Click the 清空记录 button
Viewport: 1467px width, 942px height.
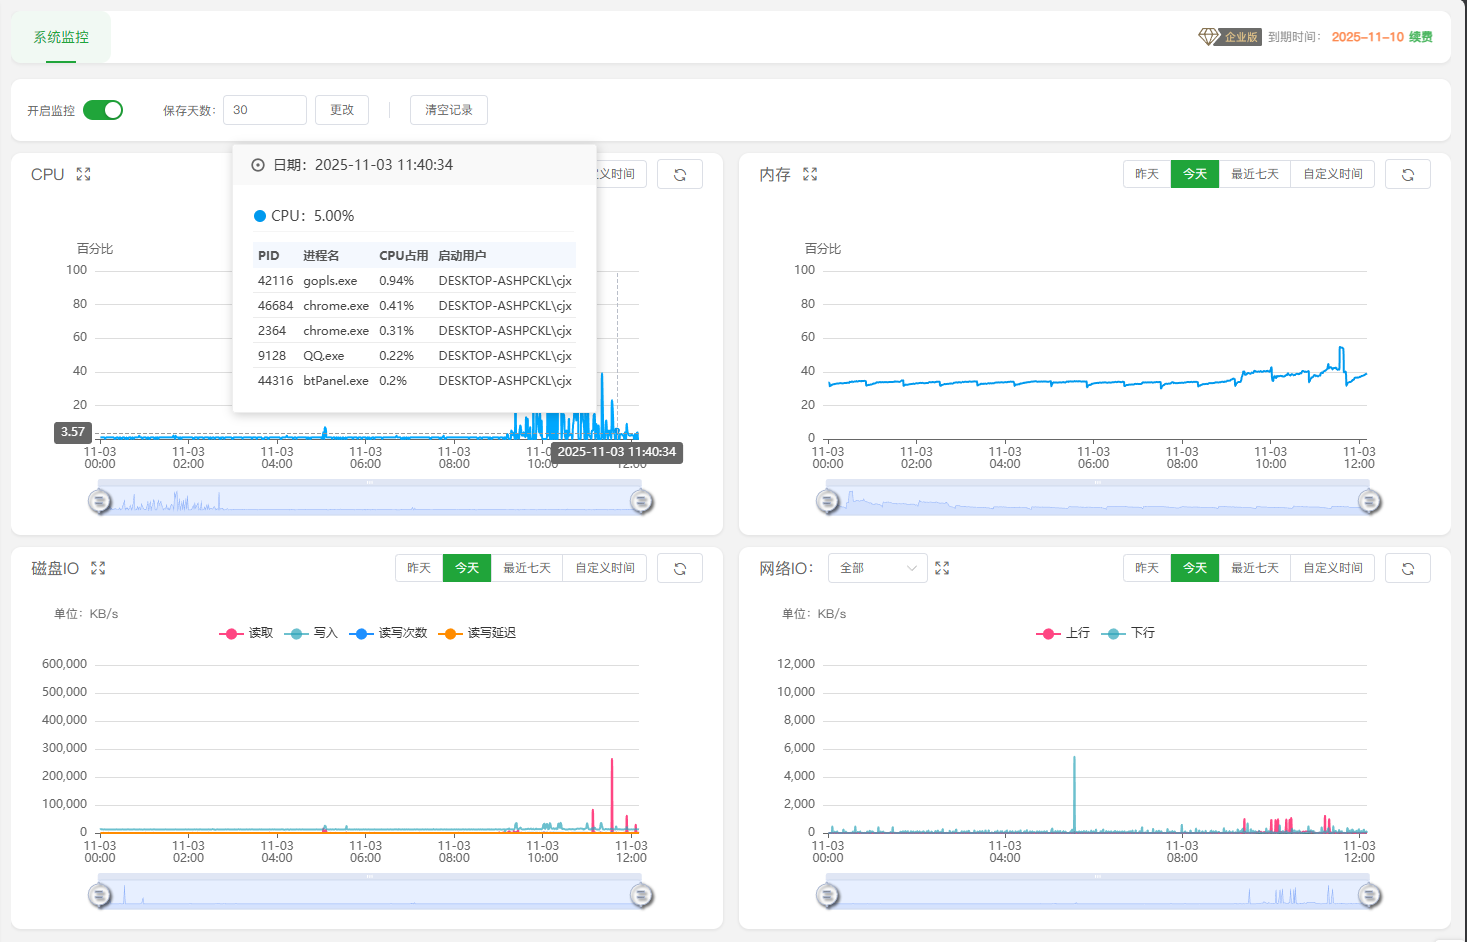tap(448, 110)
